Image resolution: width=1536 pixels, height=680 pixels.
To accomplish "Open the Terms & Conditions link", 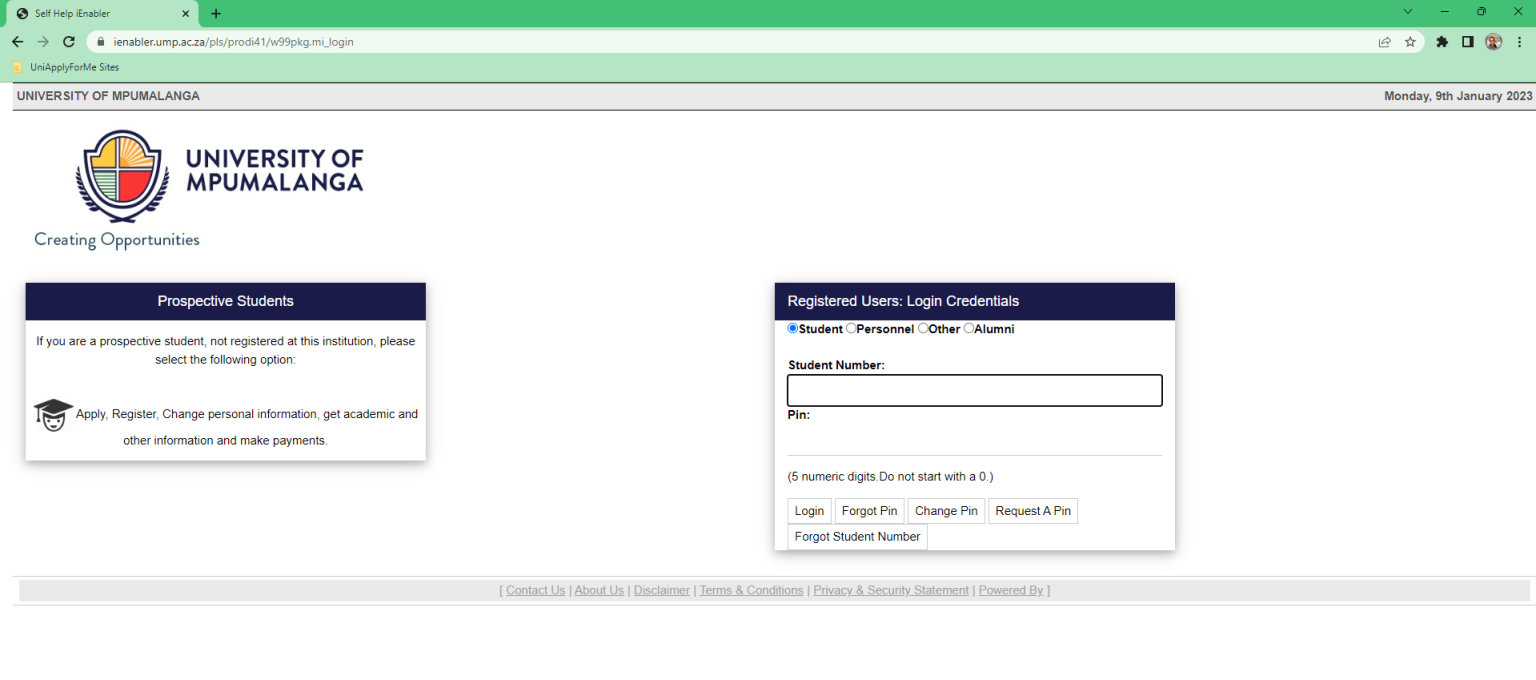I will pos(751,590).
